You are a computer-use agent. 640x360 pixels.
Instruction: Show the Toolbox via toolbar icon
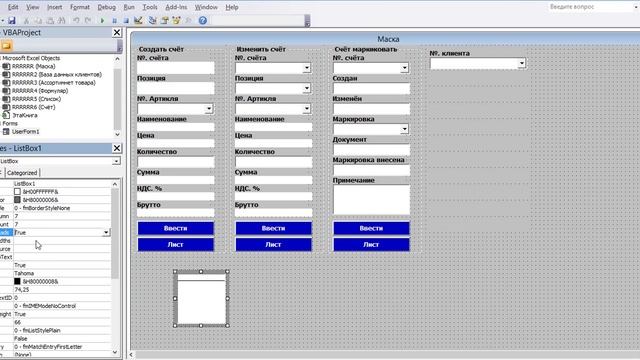(188, 20)
